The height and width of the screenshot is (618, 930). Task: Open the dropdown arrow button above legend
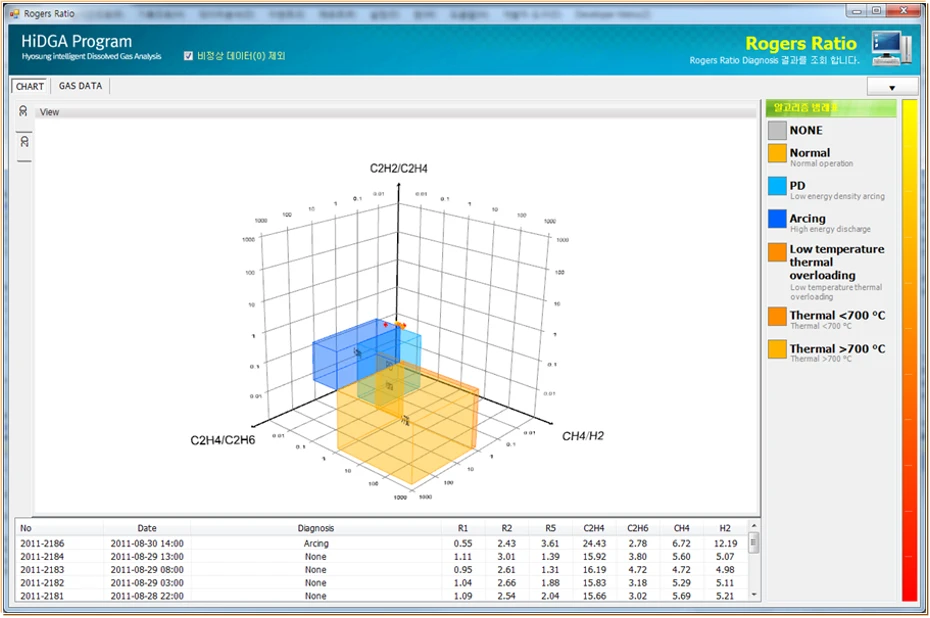pos(892,88)
